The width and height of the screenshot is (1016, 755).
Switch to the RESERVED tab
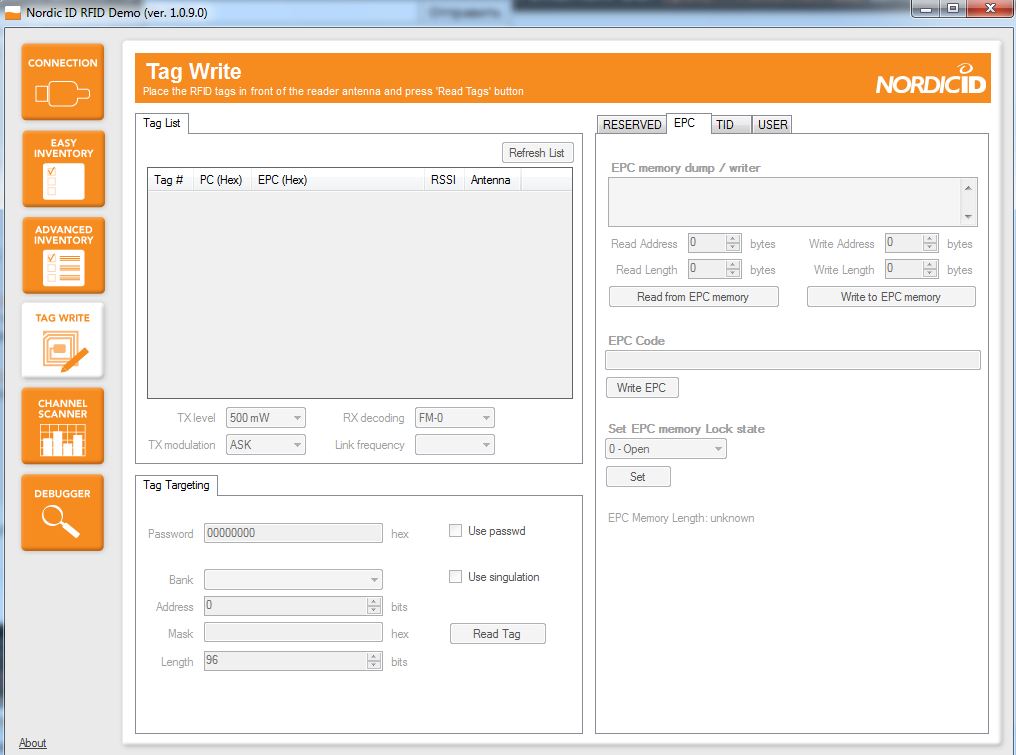632,124
